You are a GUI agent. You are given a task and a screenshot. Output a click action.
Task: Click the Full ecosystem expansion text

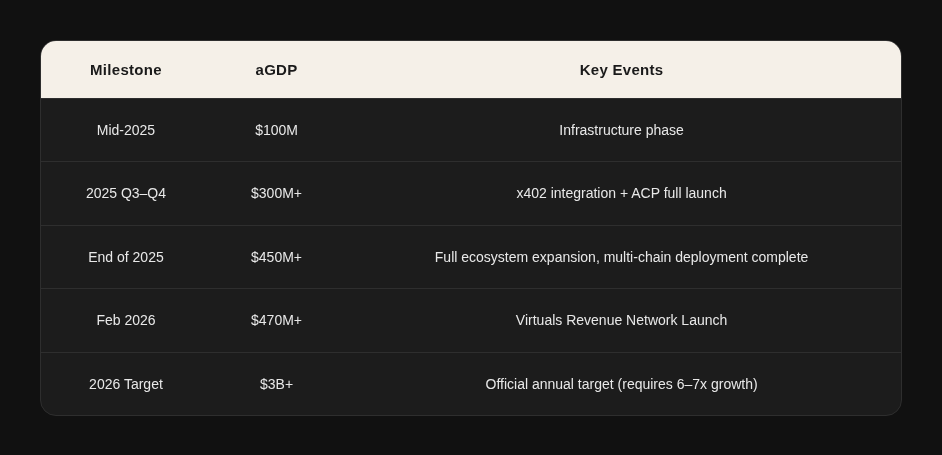(515, 257)
